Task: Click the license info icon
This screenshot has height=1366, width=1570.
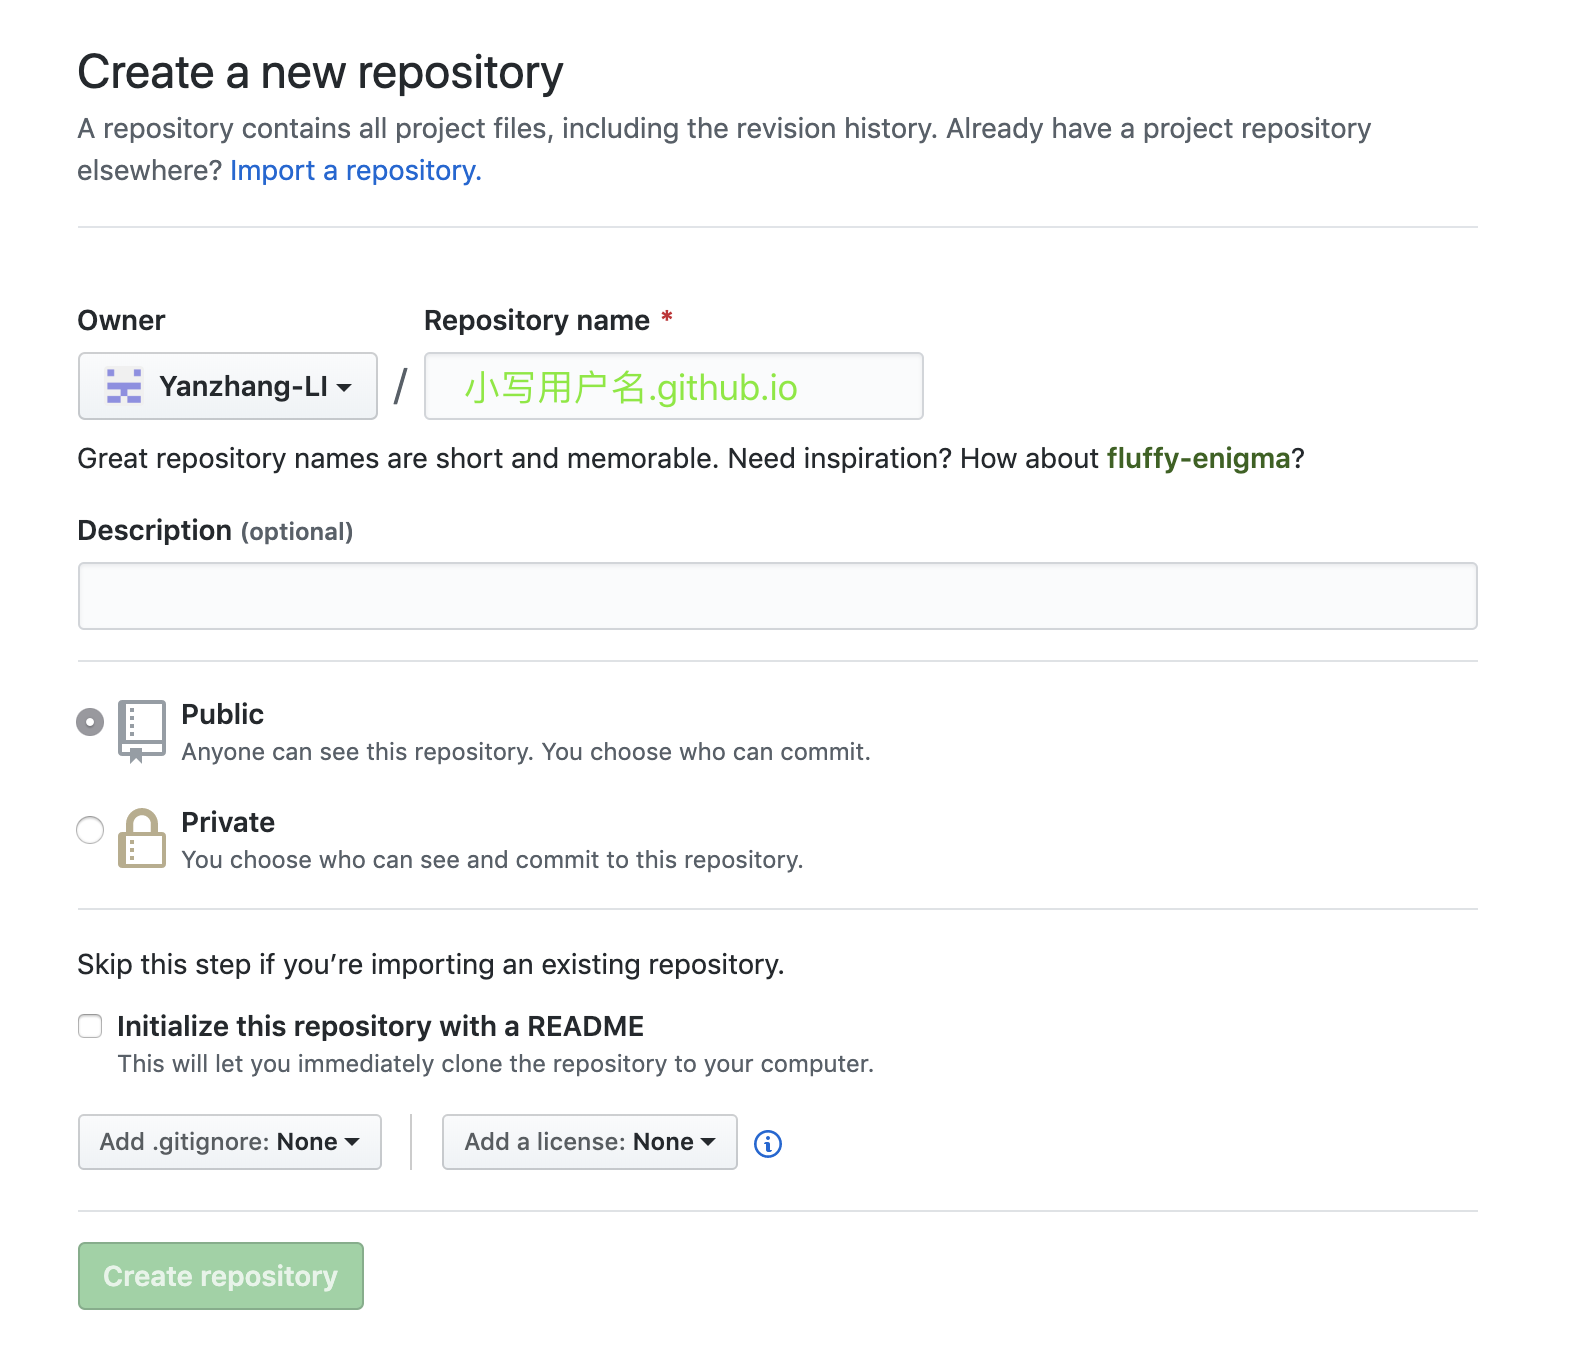Action: 767,1143
